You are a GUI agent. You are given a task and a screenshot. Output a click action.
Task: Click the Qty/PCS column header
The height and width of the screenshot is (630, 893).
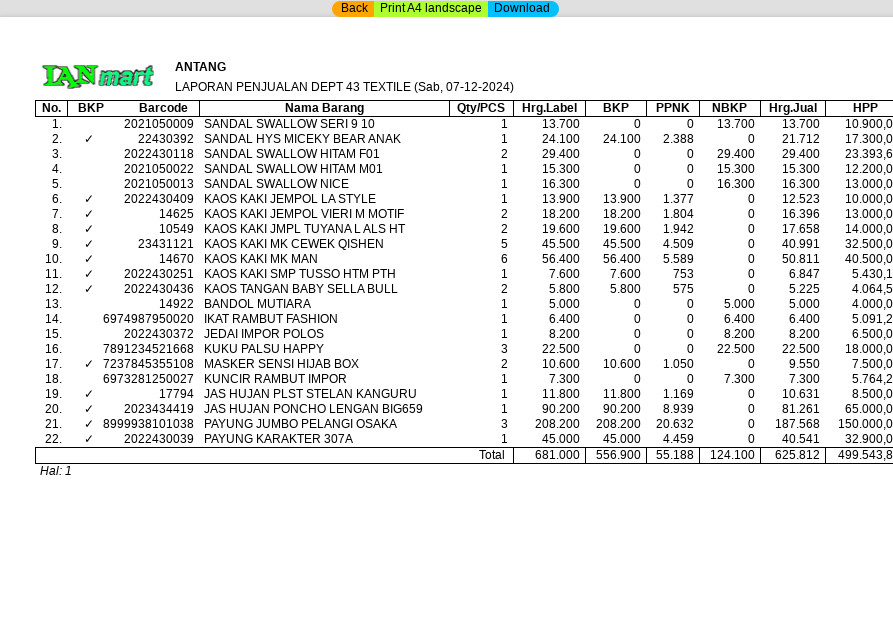[481, 108]
